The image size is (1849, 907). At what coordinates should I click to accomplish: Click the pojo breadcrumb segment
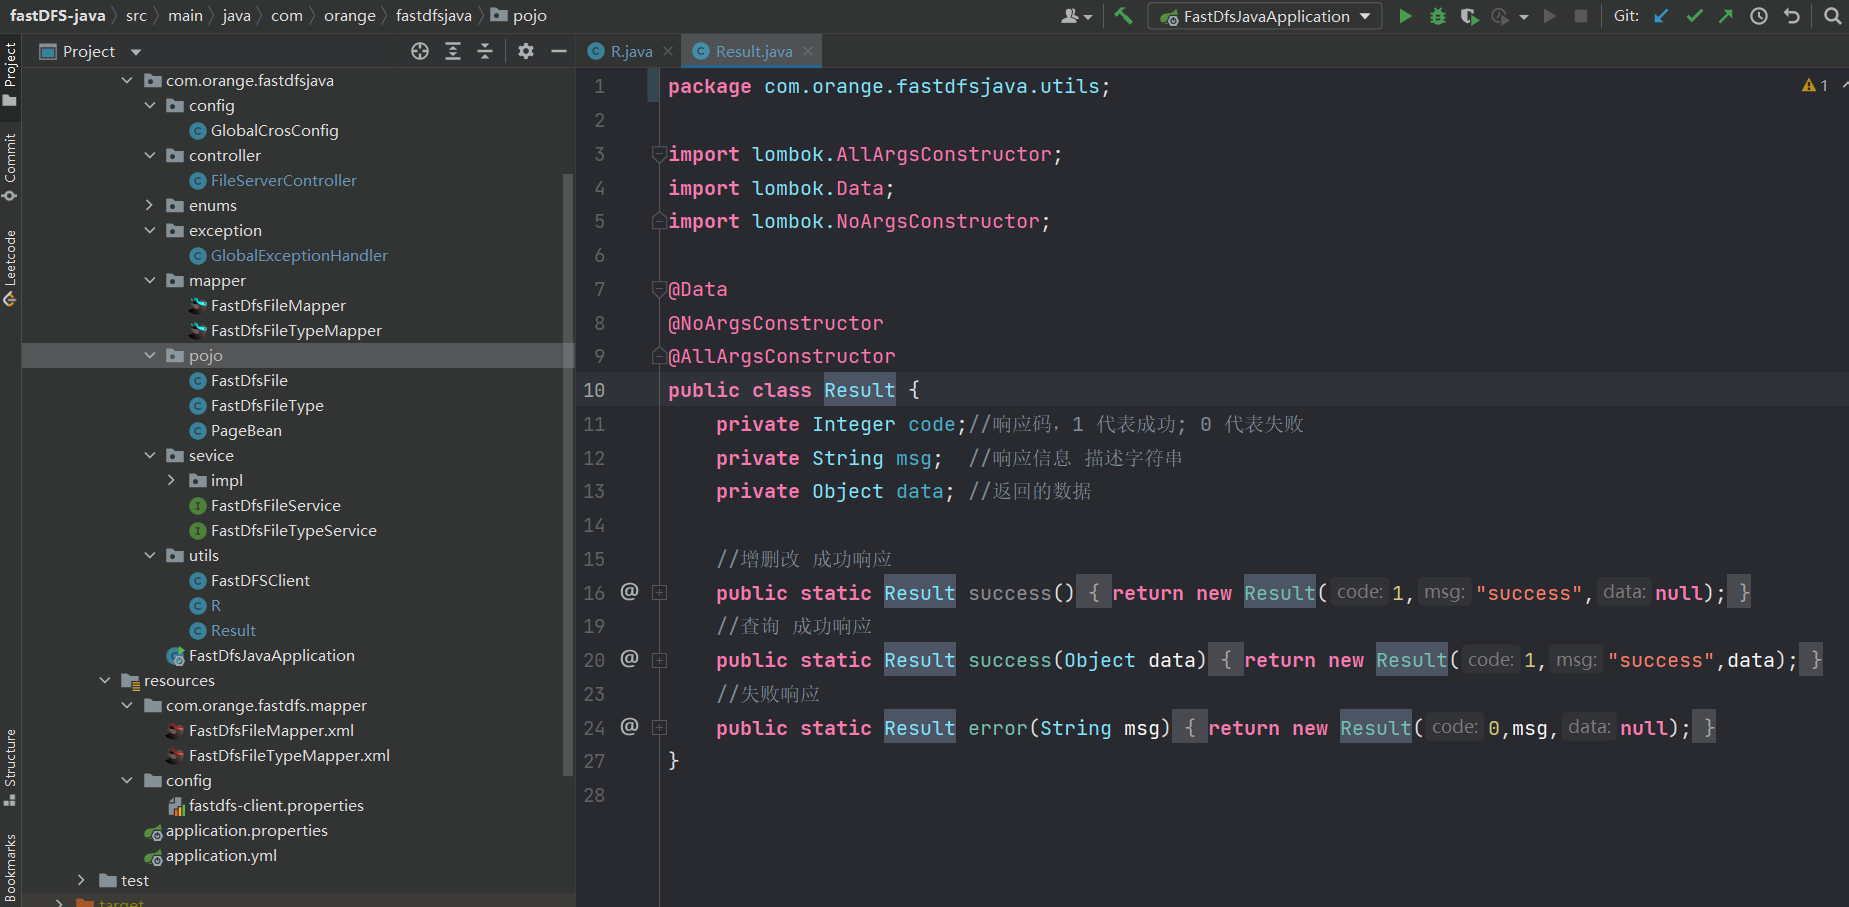click(519, 15)
